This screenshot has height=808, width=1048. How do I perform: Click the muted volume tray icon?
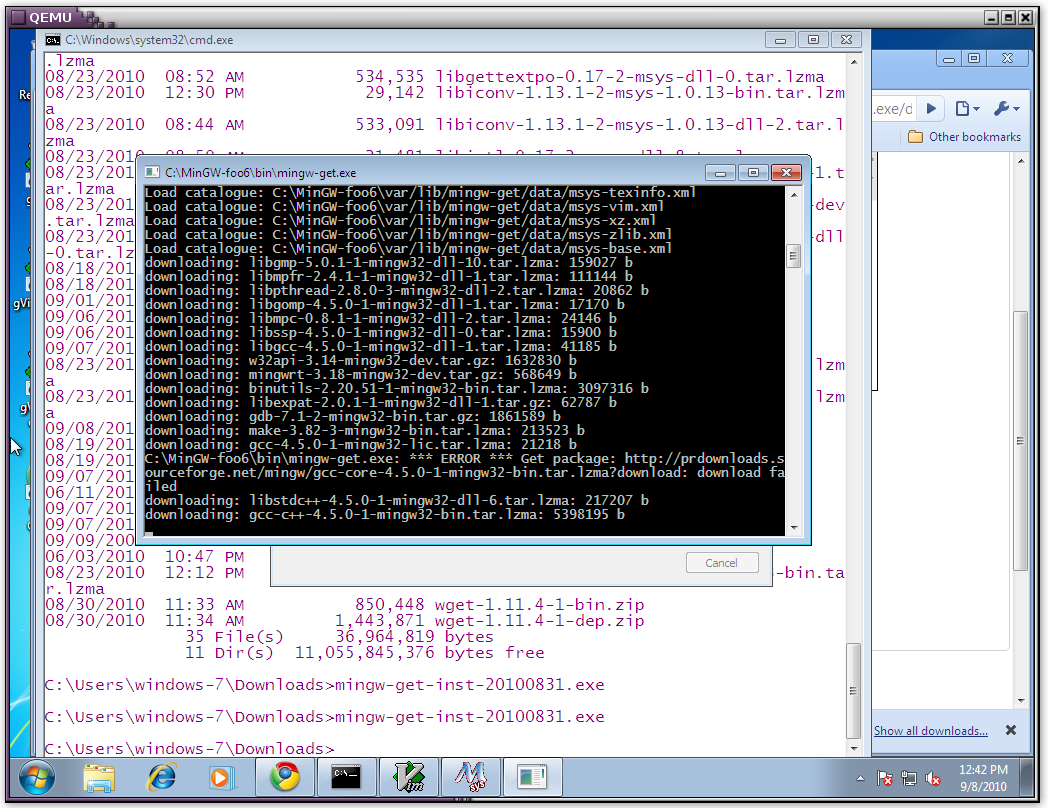[933, 778]
